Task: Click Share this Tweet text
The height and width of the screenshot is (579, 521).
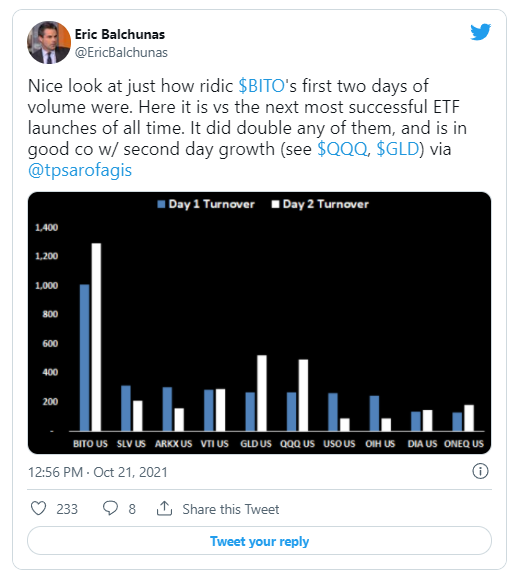Action: click(231, 509)
